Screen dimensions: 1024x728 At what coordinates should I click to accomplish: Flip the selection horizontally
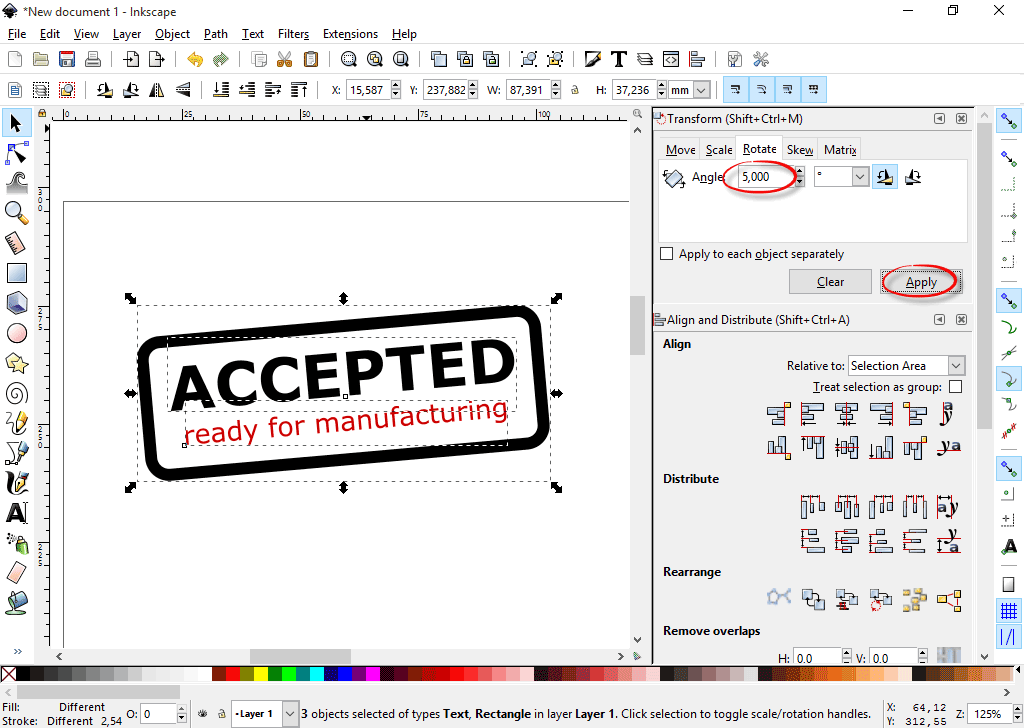(156, 90)
